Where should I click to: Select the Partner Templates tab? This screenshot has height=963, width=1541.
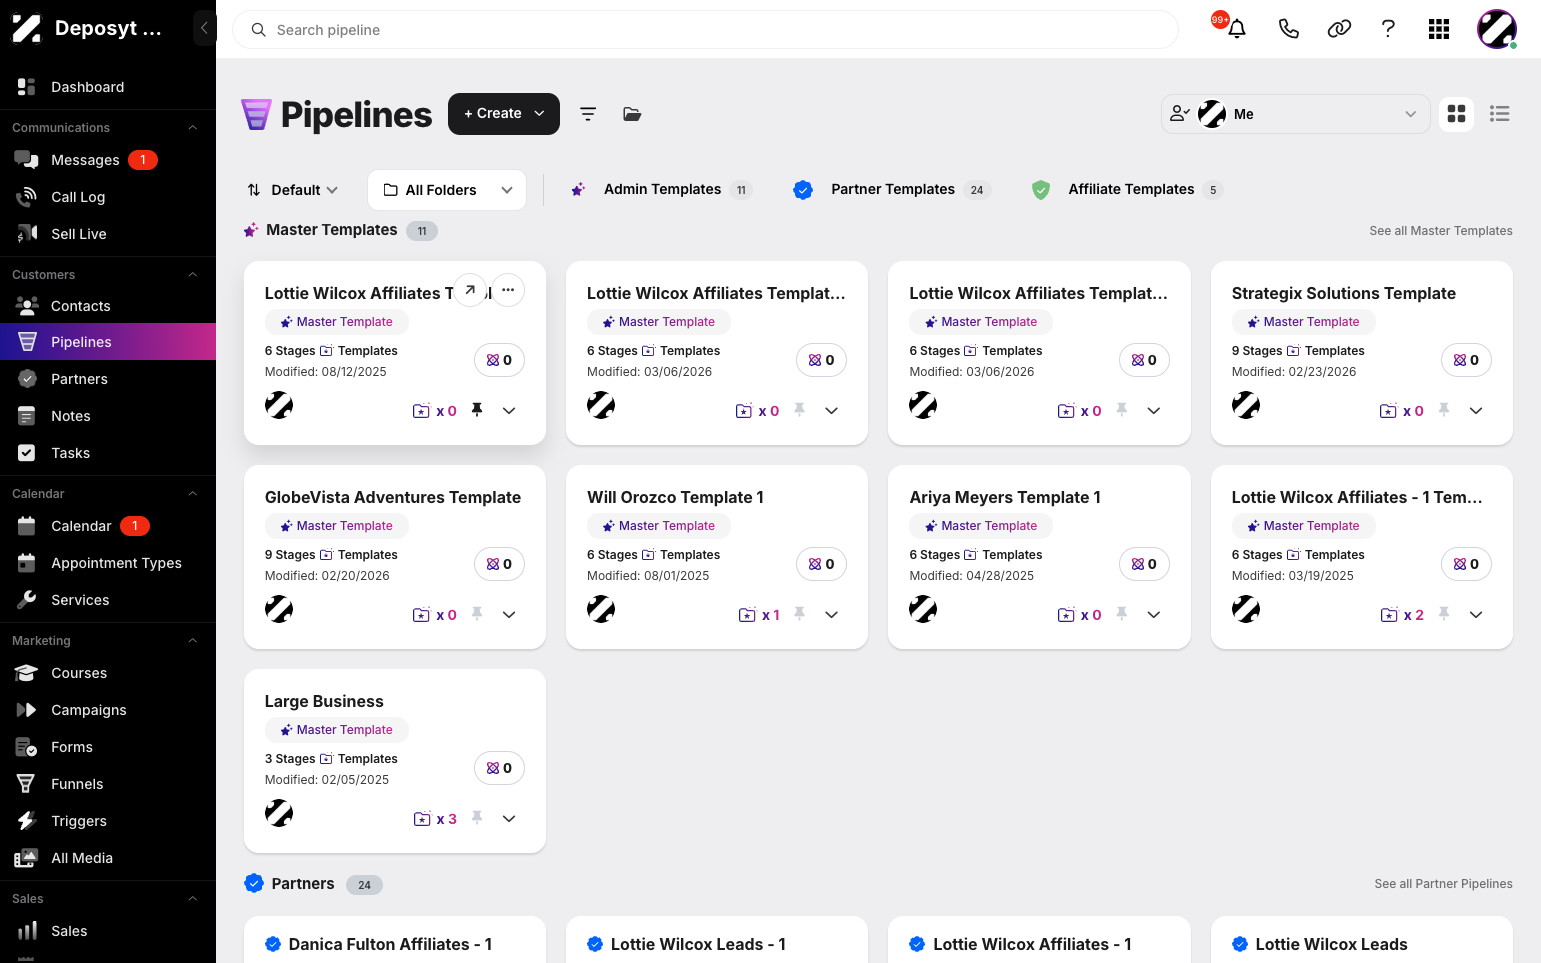pos(892,189)
